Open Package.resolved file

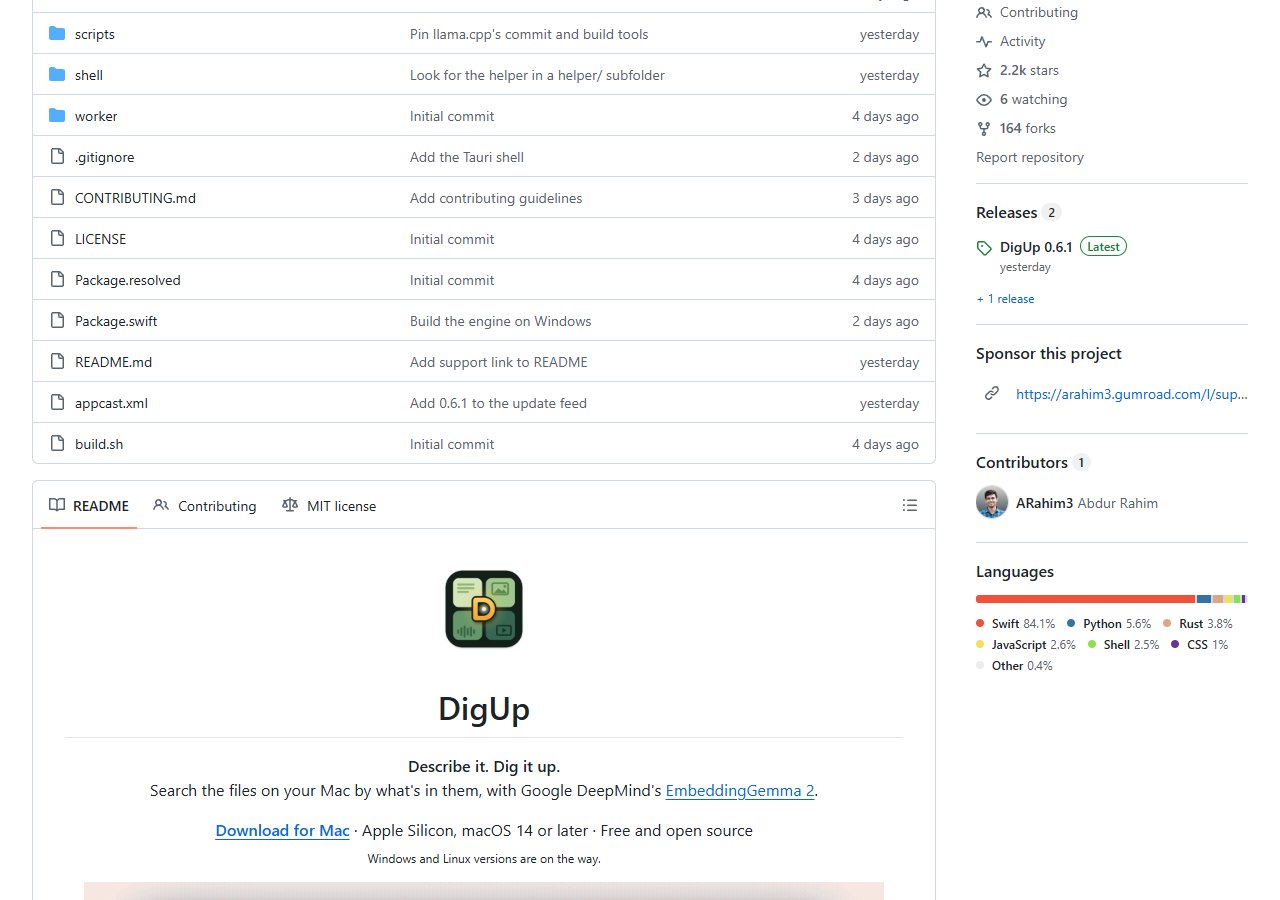pos(128,280)
